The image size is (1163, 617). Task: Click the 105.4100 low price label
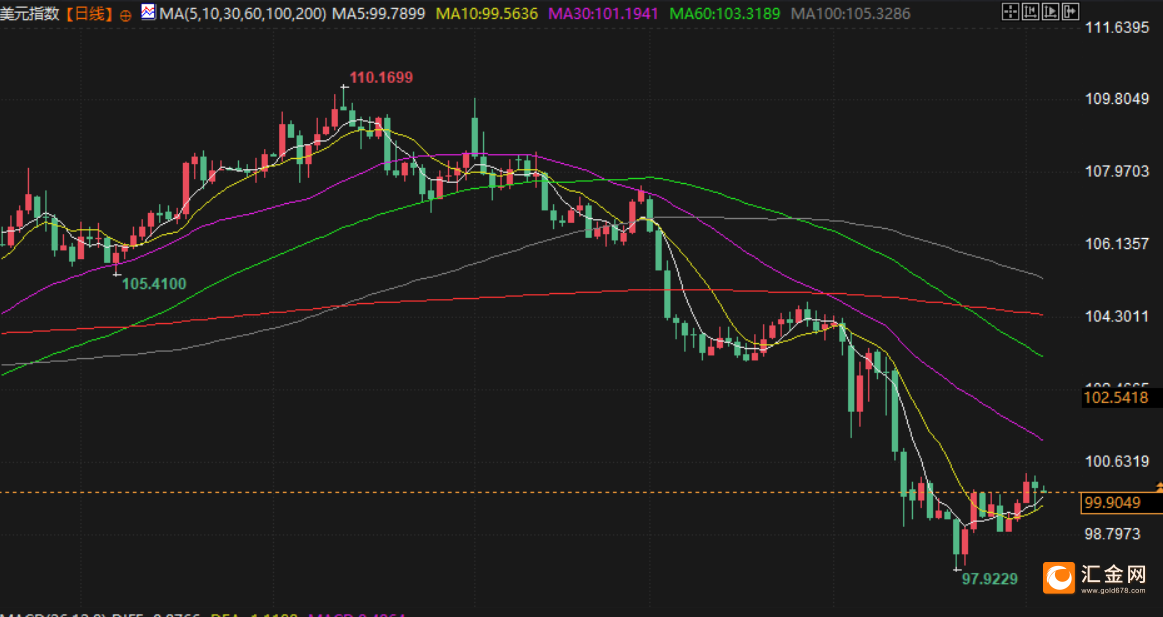pos(154,283)
